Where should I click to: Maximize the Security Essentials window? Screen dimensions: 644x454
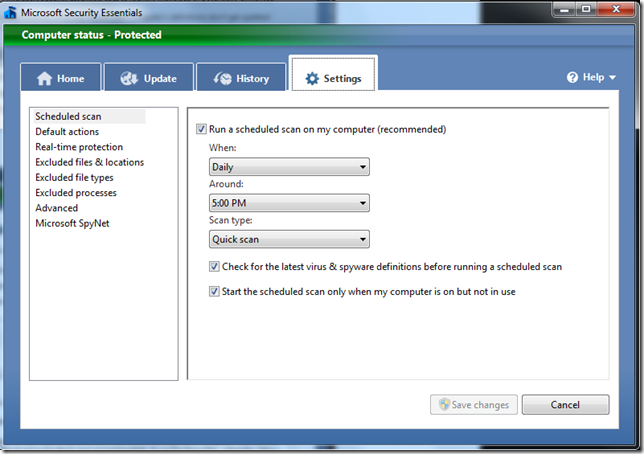tap(586, 9)
